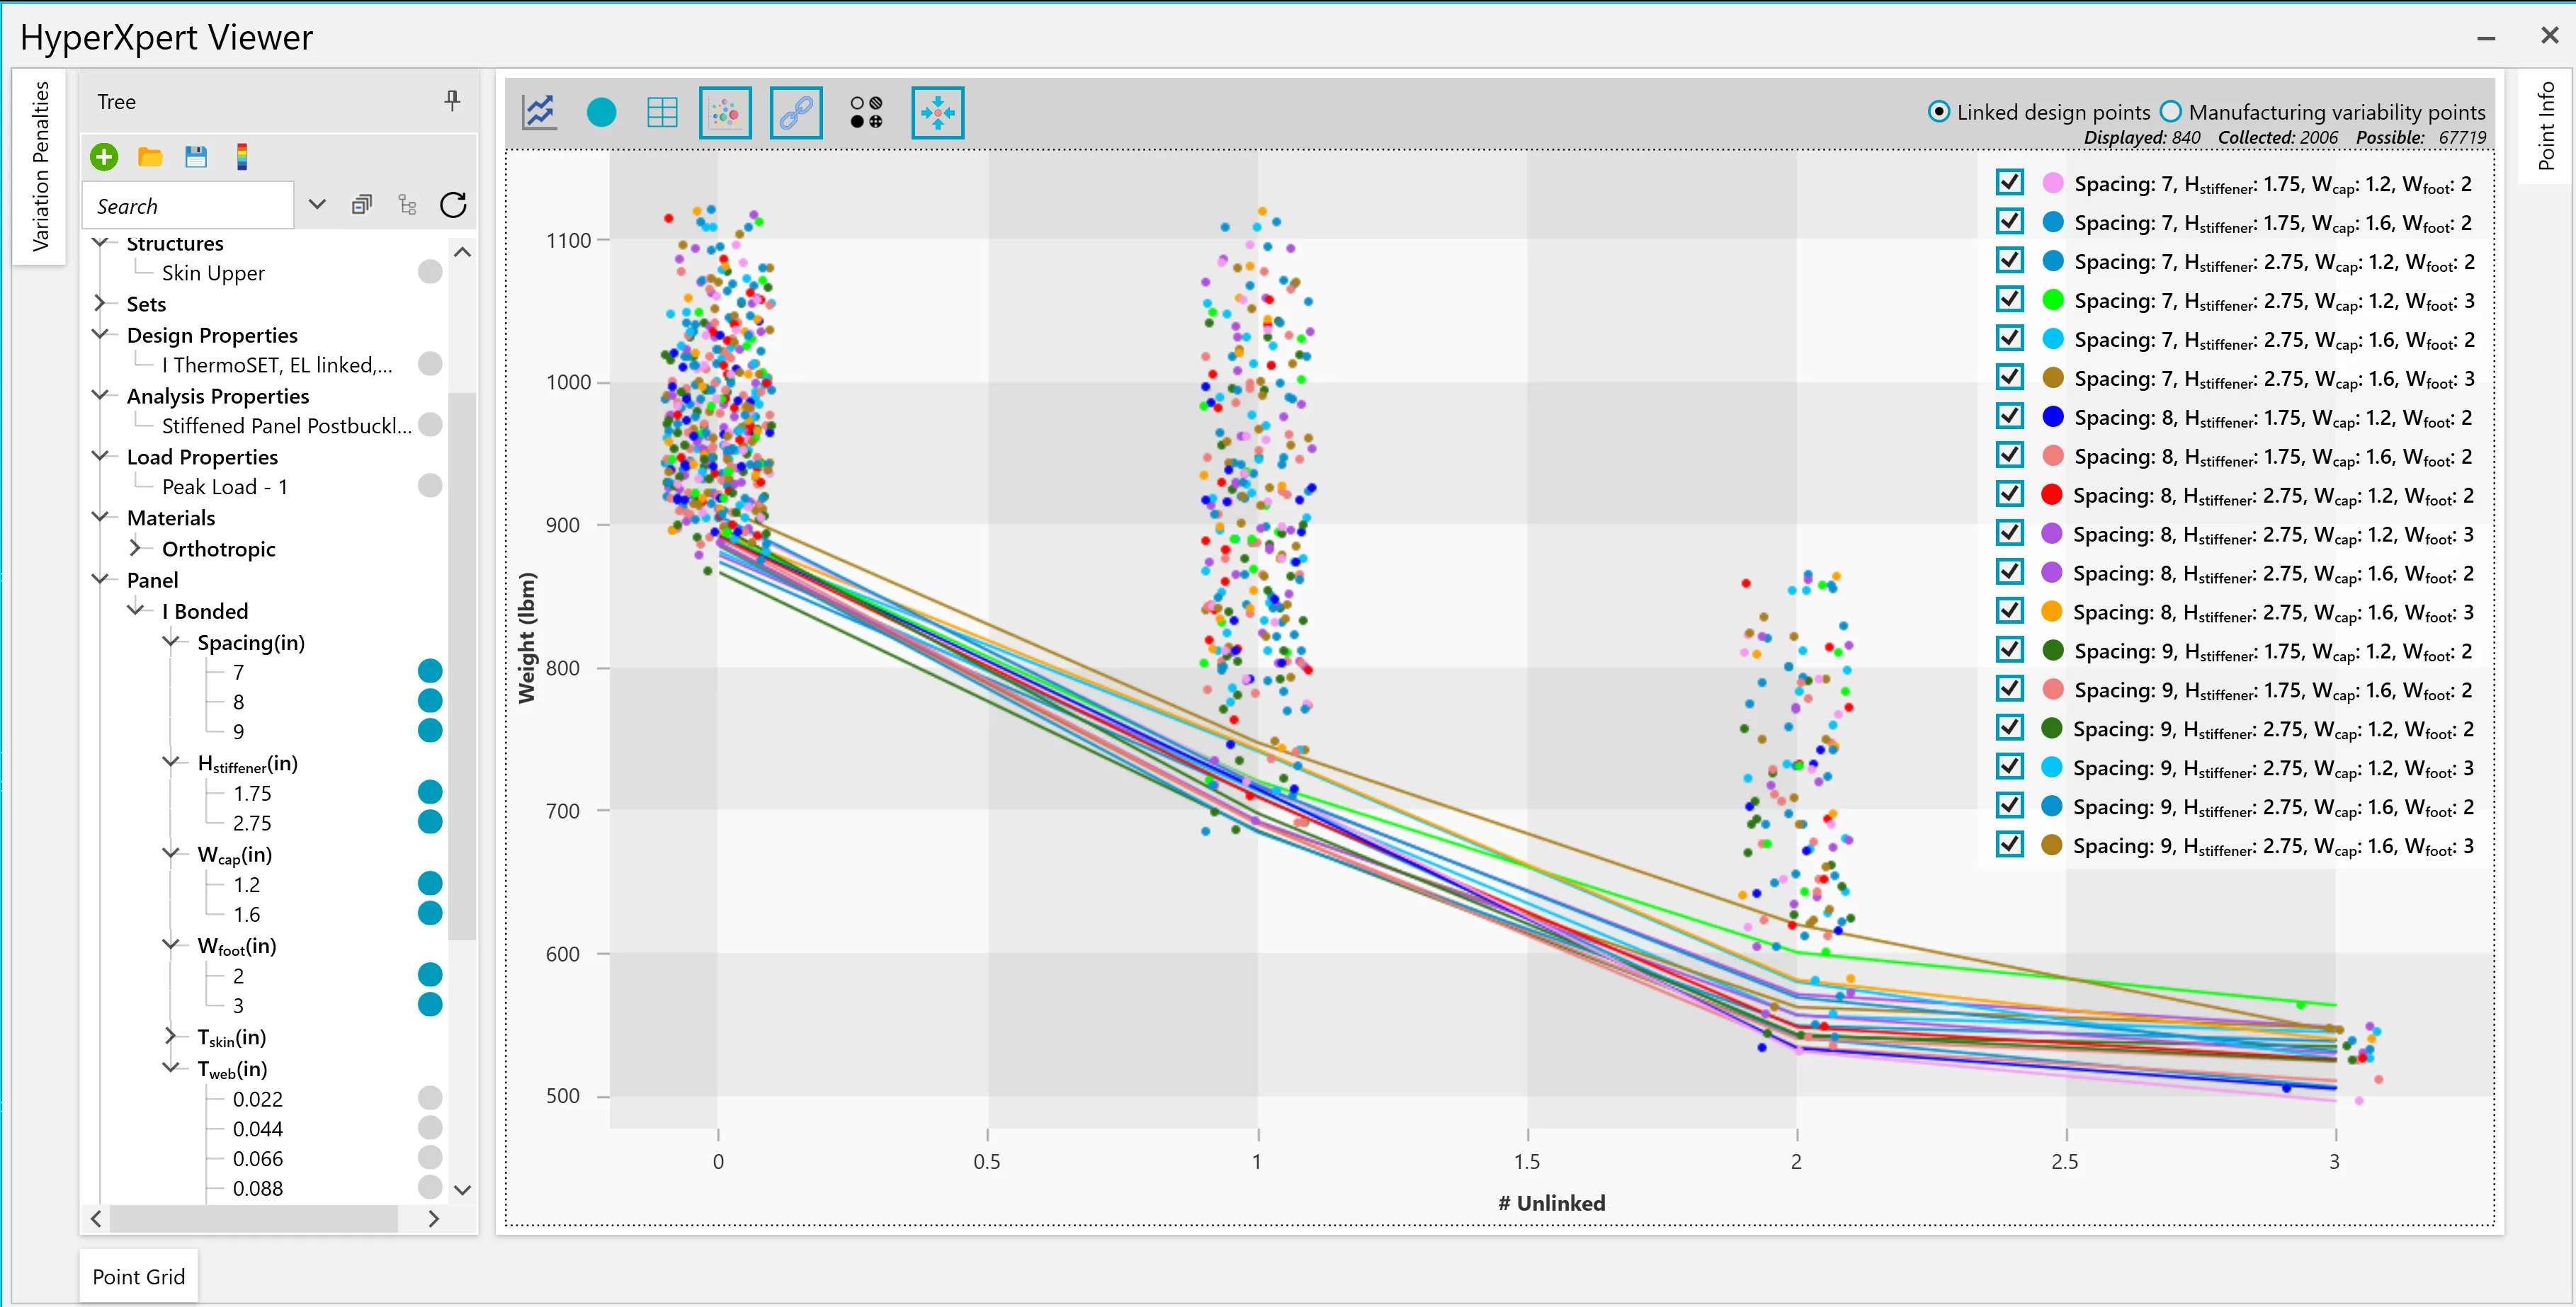Image resolution: width=2576 pixels, height=1307 pixels.
Task: Uncheck legend Spacing 7, Hstiffener 2.75, Wcap 1.2, Wfoot 3
Action: tap(2009, 300)
